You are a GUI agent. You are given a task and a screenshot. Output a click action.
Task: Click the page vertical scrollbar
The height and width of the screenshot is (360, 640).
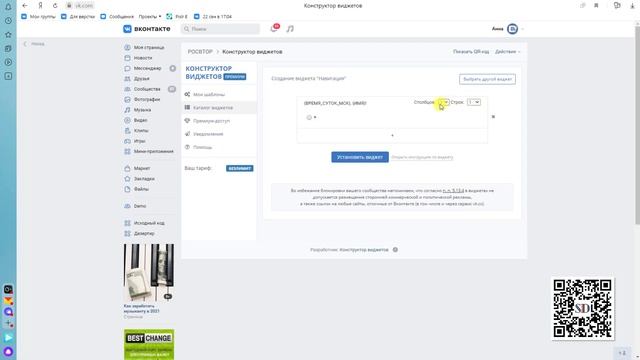pos(637,127)
